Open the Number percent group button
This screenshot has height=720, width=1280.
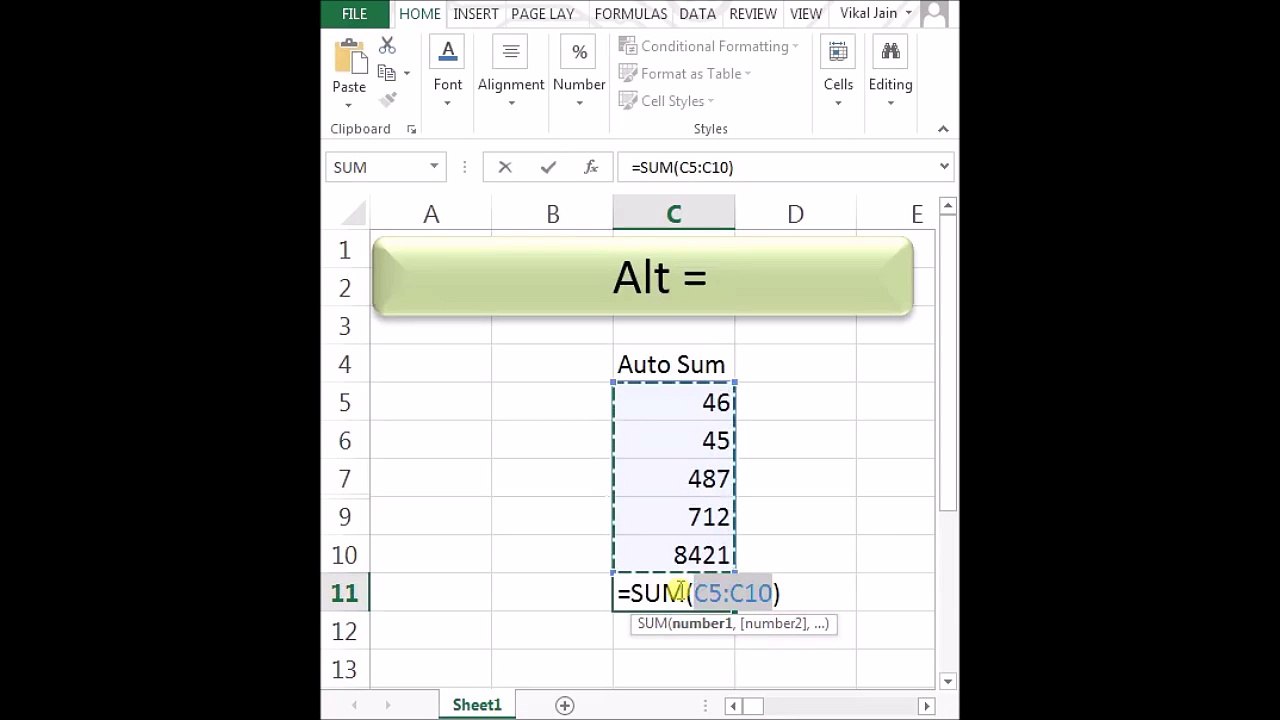(579, 73)
